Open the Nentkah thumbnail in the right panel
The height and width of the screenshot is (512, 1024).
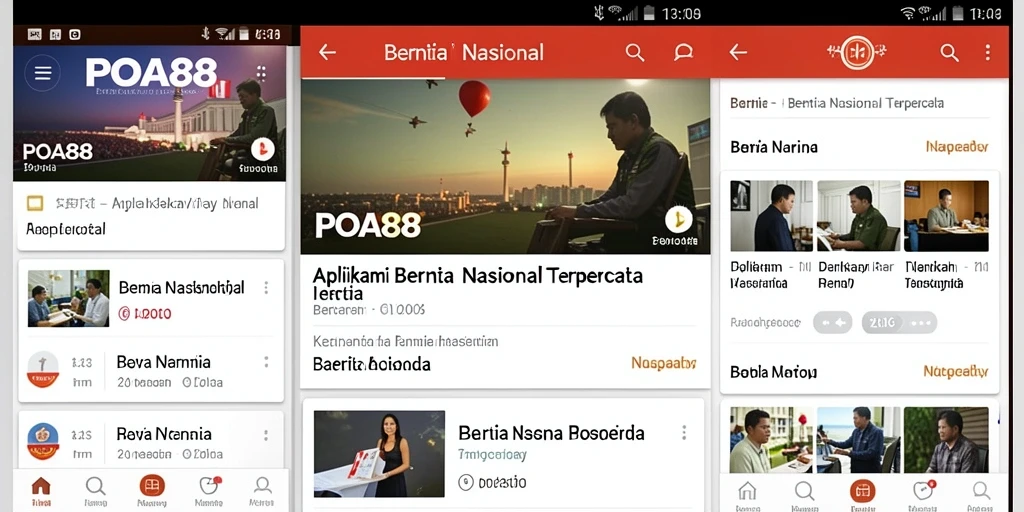point(946,216)
